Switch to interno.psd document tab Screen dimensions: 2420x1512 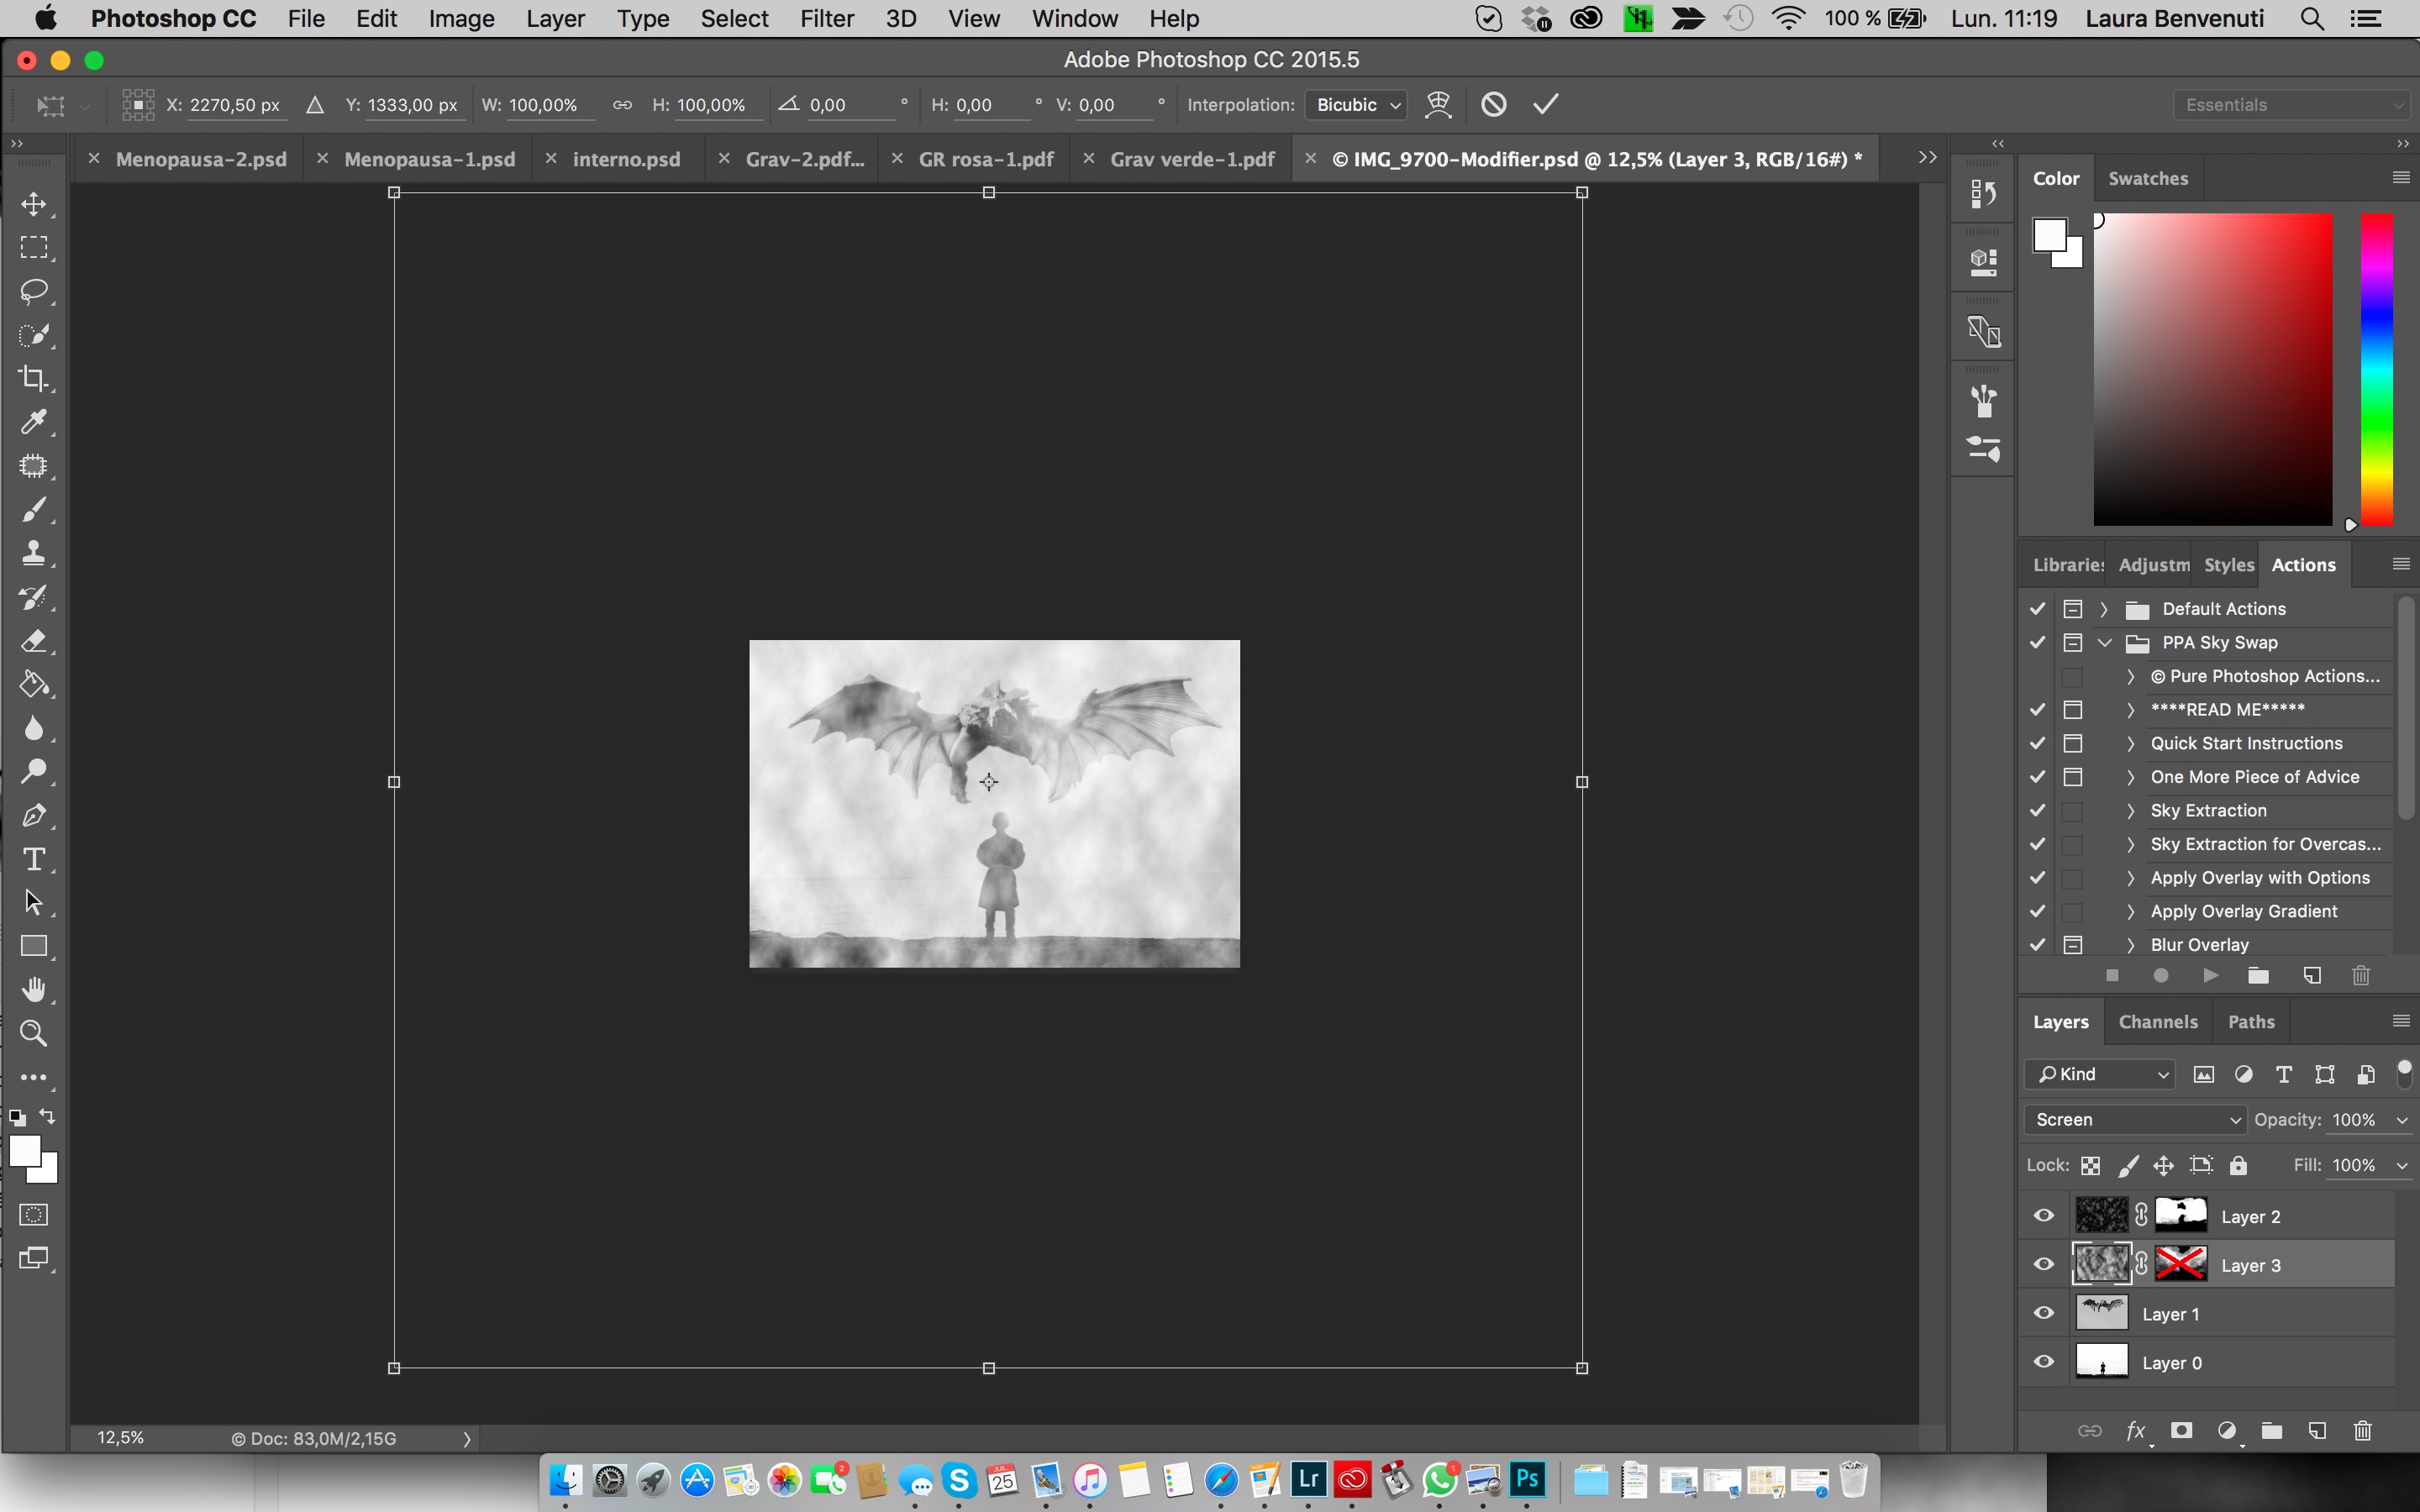point(626,159)
